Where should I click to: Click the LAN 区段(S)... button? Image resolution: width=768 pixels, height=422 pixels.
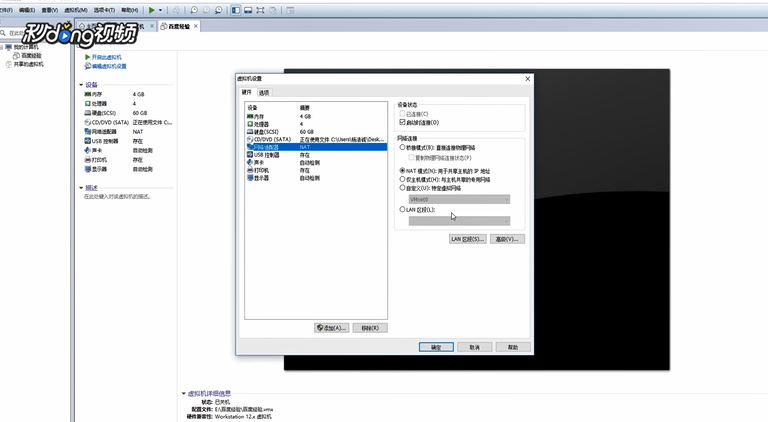[468, 239]
